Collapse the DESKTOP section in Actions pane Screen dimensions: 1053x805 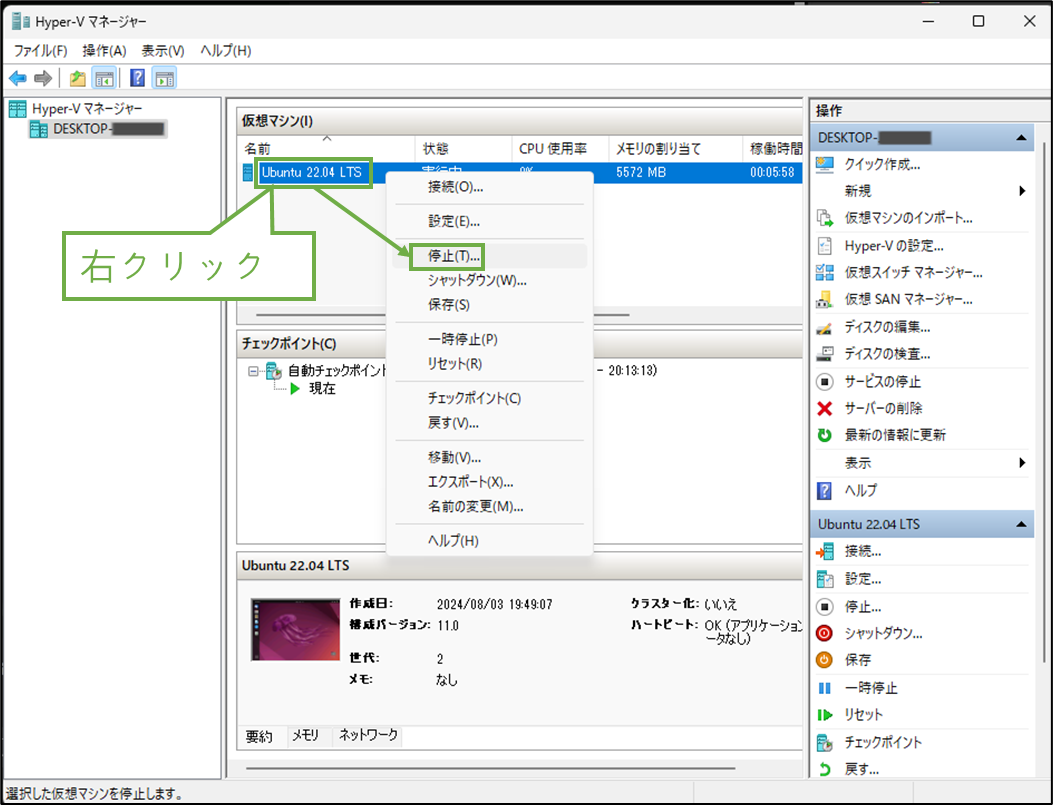pyautogui.click(x=1021, y=138)
